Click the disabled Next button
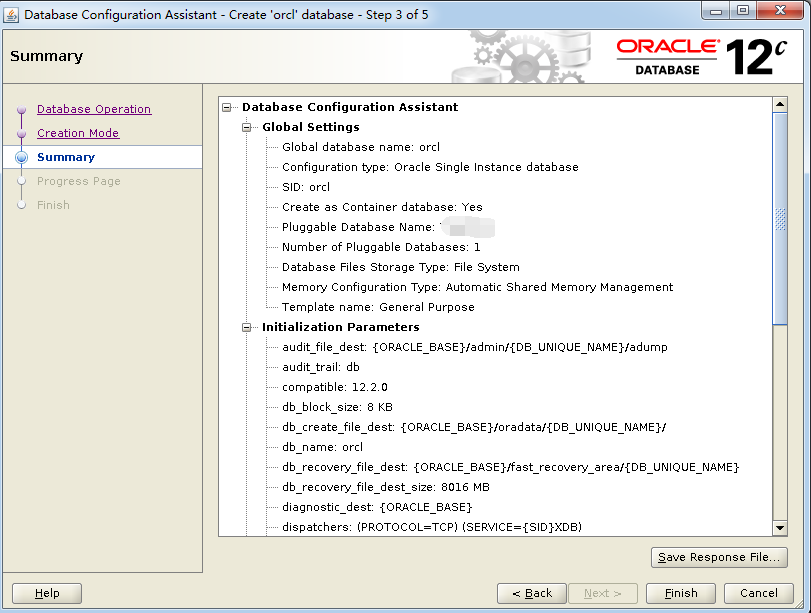Image resolution: width=811 pixels, height=613 pixels. 603,593
